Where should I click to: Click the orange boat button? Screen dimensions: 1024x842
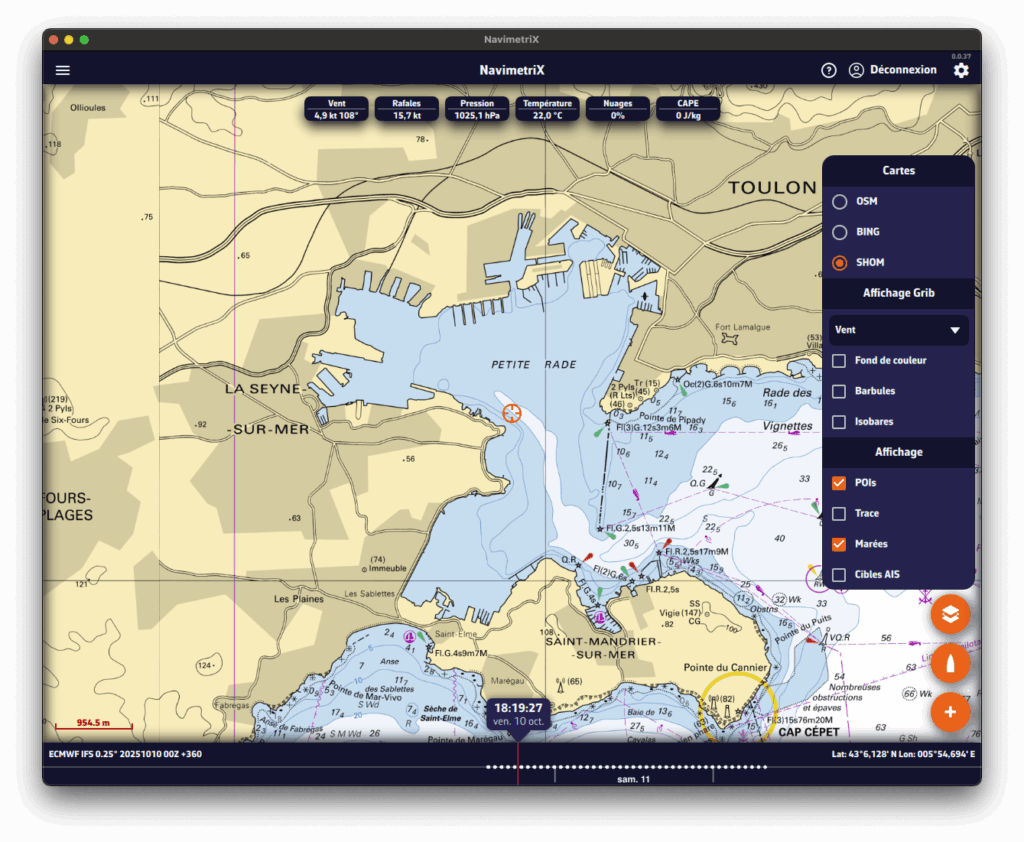[950, 663]
